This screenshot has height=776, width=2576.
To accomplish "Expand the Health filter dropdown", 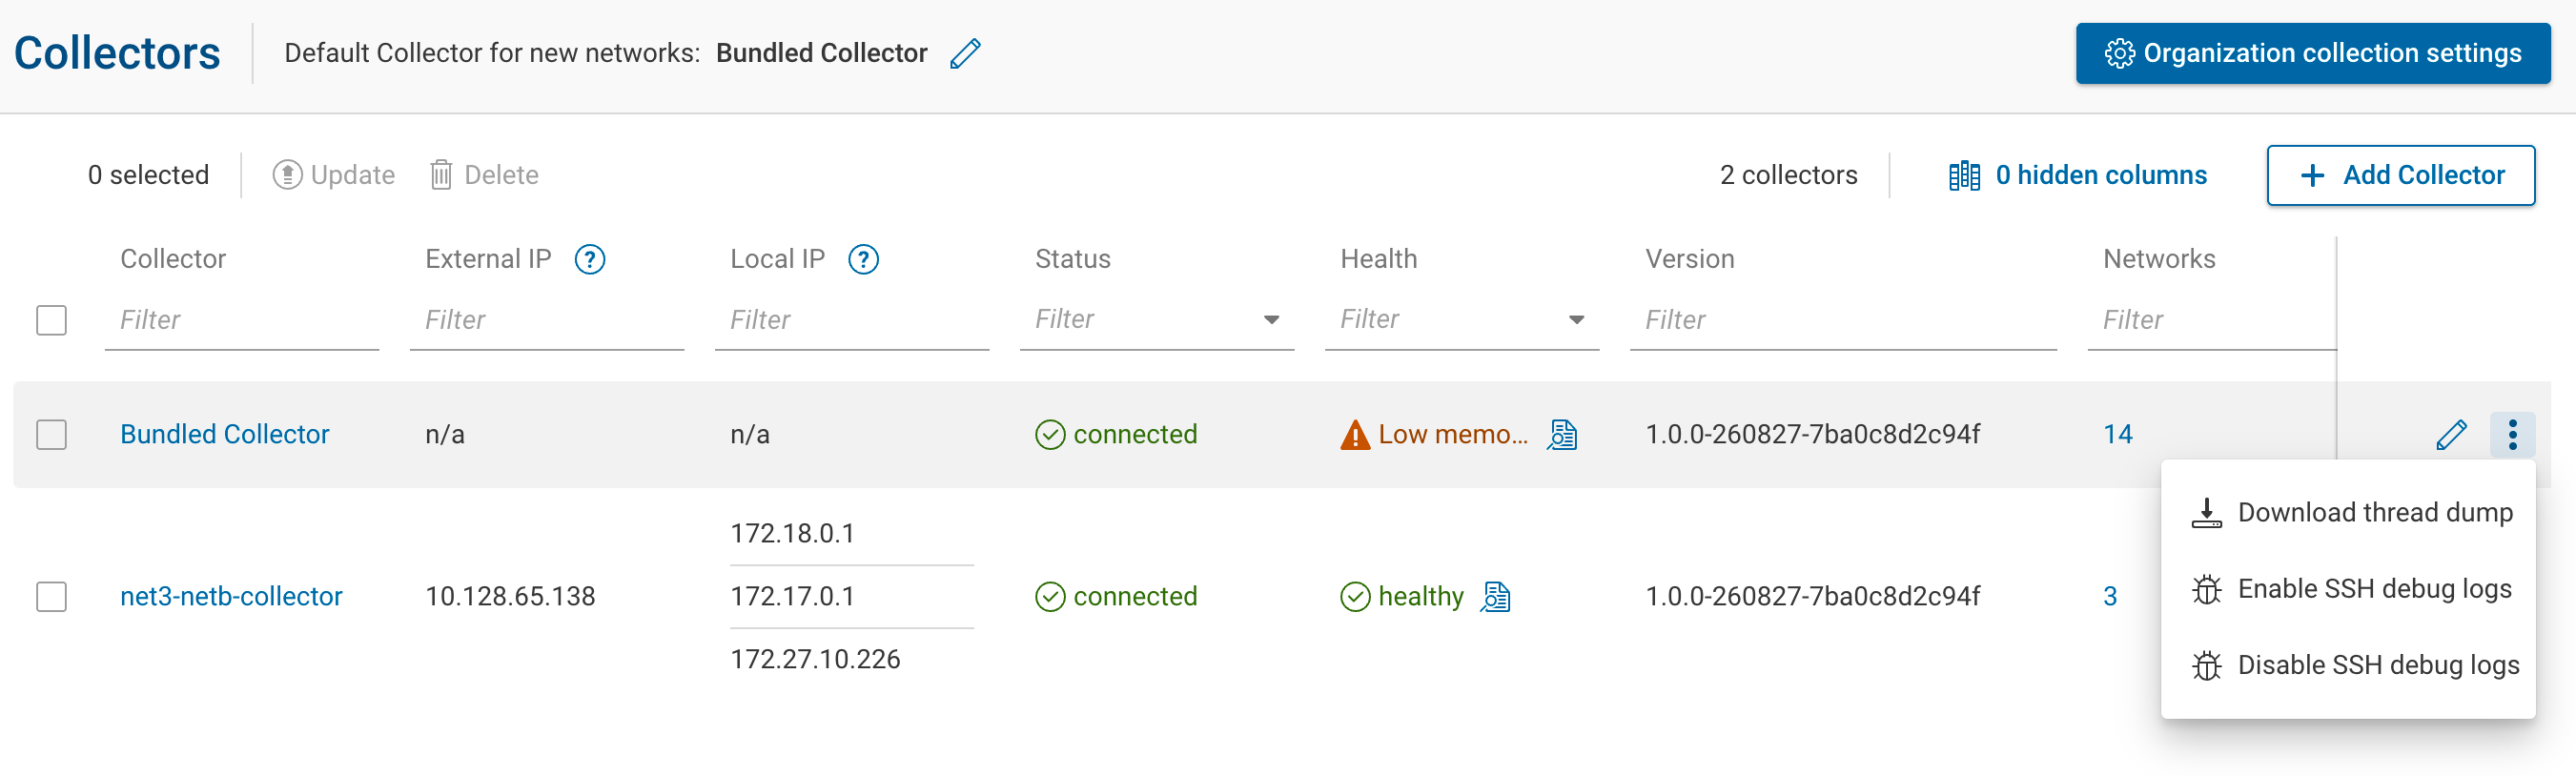I will 1576,320.
